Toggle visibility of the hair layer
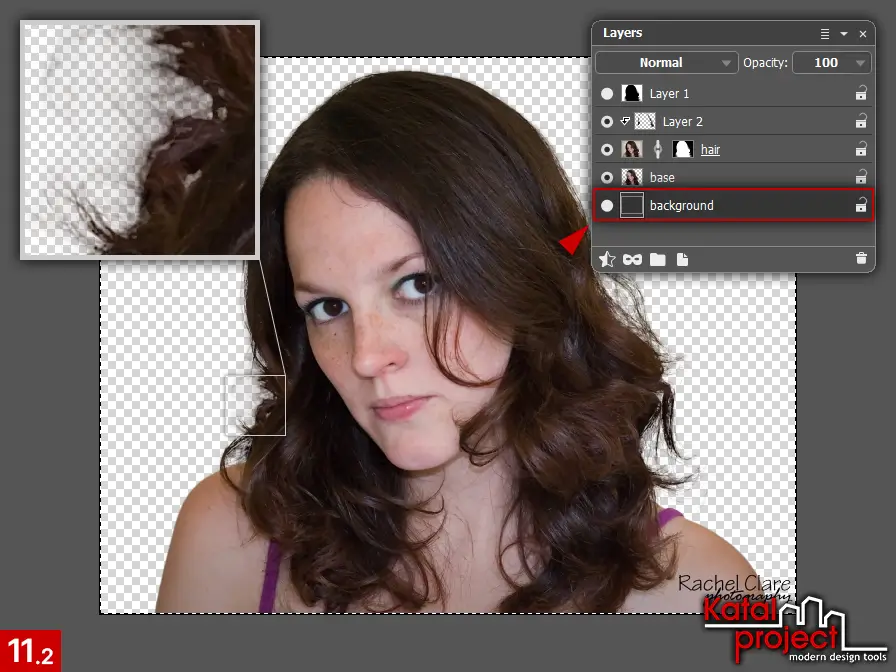896x672 pixels. click(x=607, y=149)
